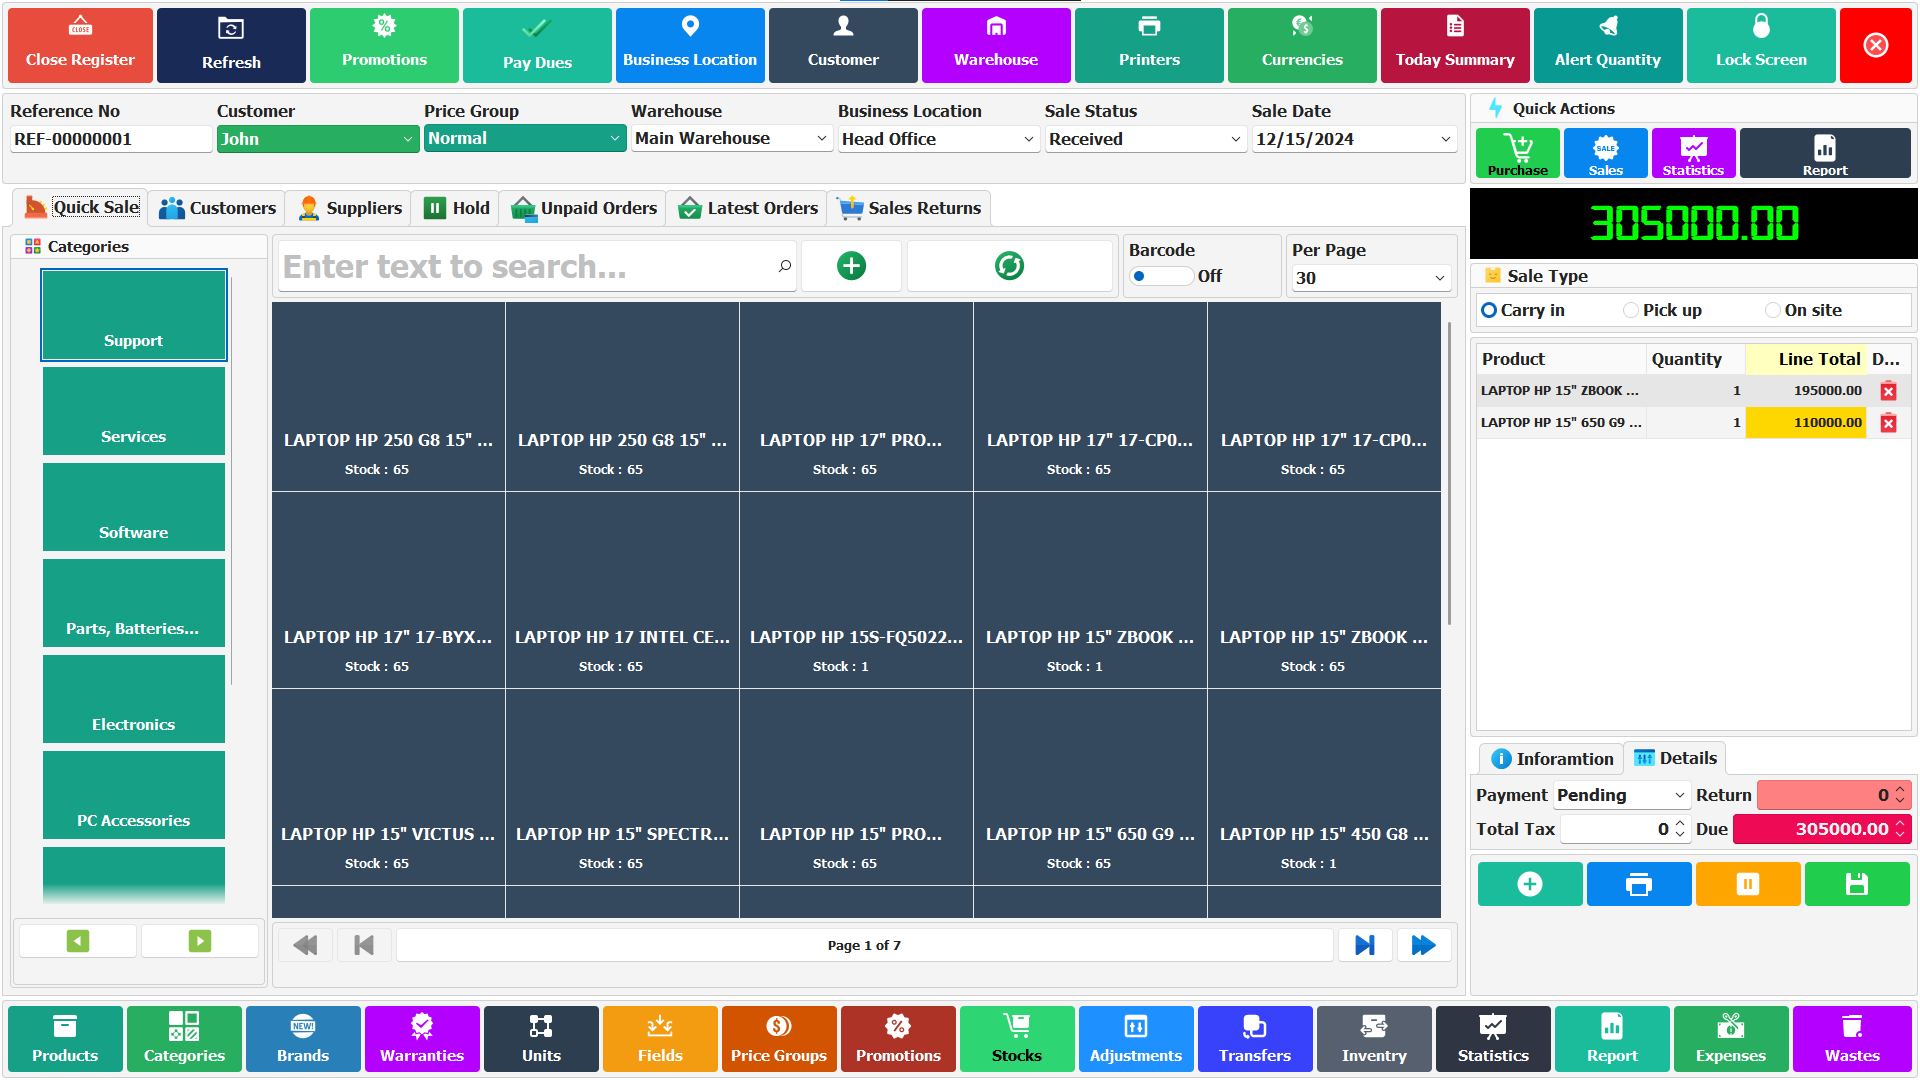The width and height of the screenshot is (1920, 1080).
Task: Open the Promotions toolbar icon
Action: point(384,45)
